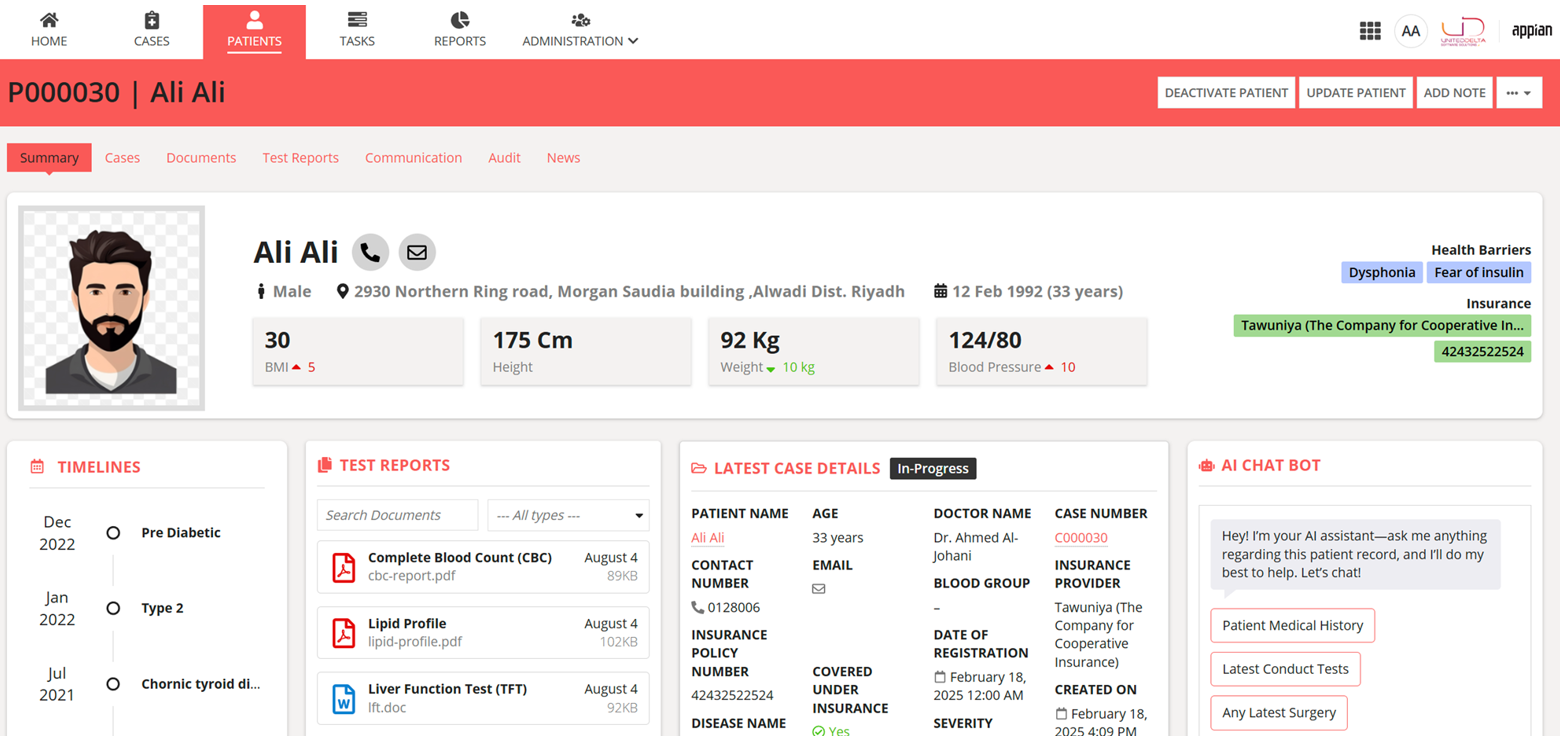Open the Communication tab
The image size is (1560, 736).
(413, 158)
